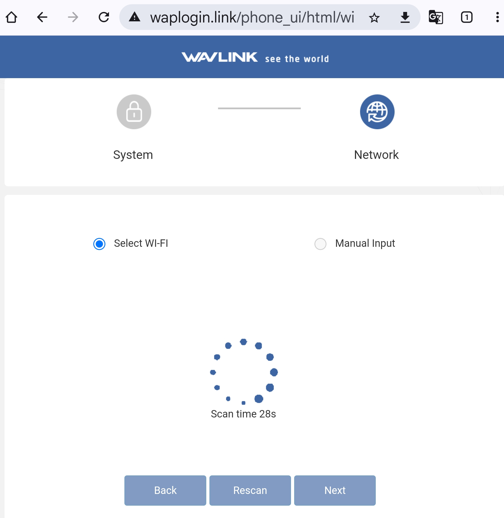Open the tab switcher showing 1 tab
This screenshot has height=518, width=504.
[x=466, y=17]
